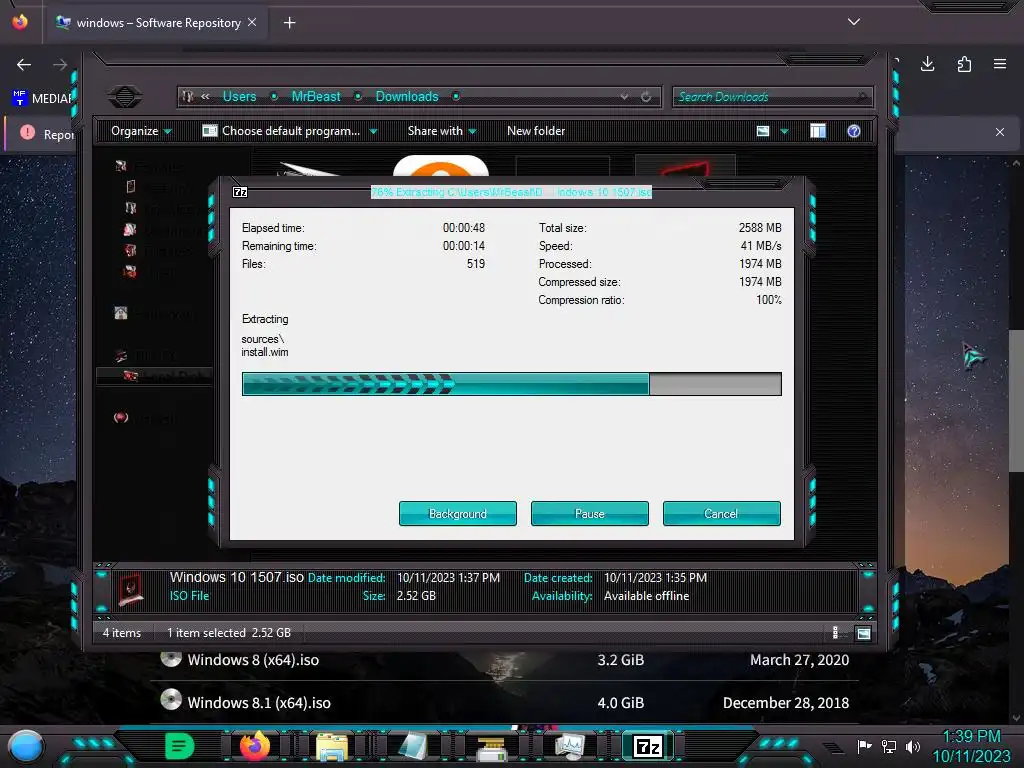
Task: Open the Organize dropdown menu
Action: pyautogui.click(x=141, y=131)
